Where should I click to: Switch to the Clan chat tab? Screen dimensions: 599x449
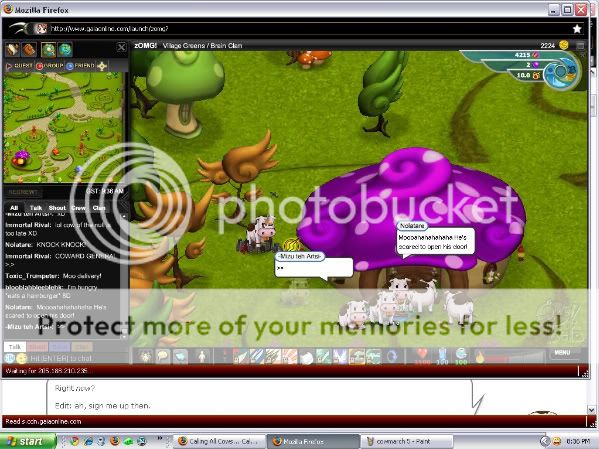pyautogui.click(x=99, y=208)
